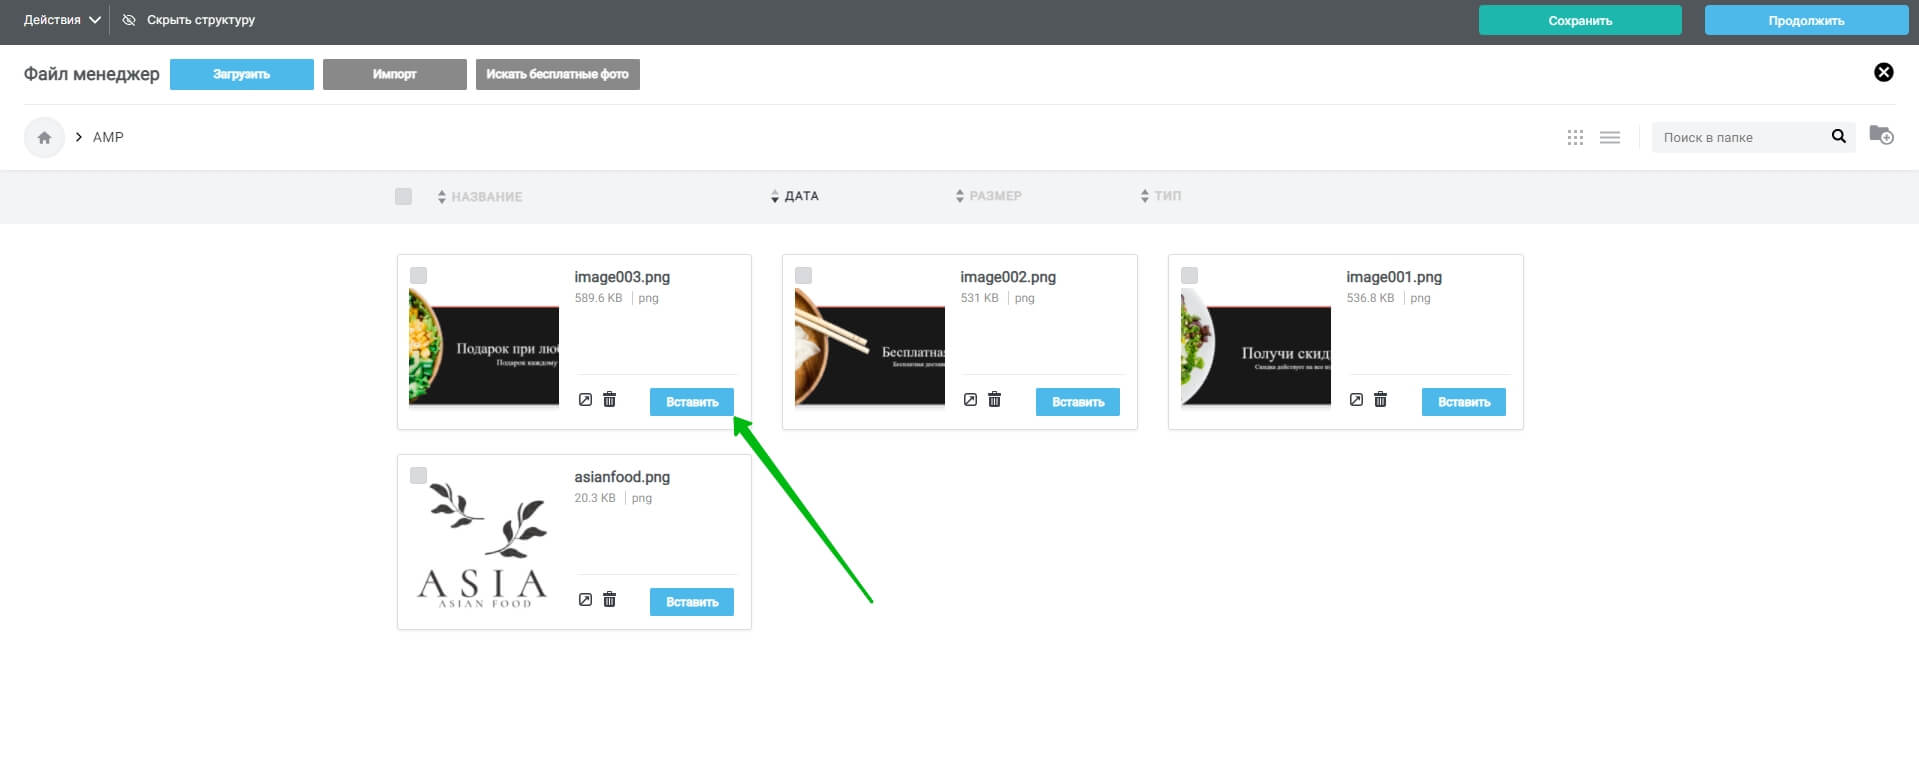The width and height of the screenshot is (1919, 782).
Task: Sort files by Размер column
Action: [x=989, y=196]
